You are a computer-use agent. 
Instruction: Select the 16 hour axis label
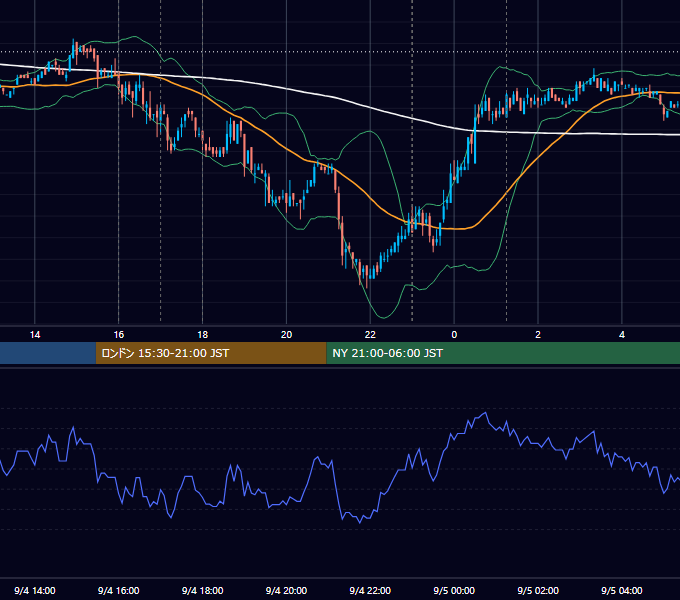point(118,335)
